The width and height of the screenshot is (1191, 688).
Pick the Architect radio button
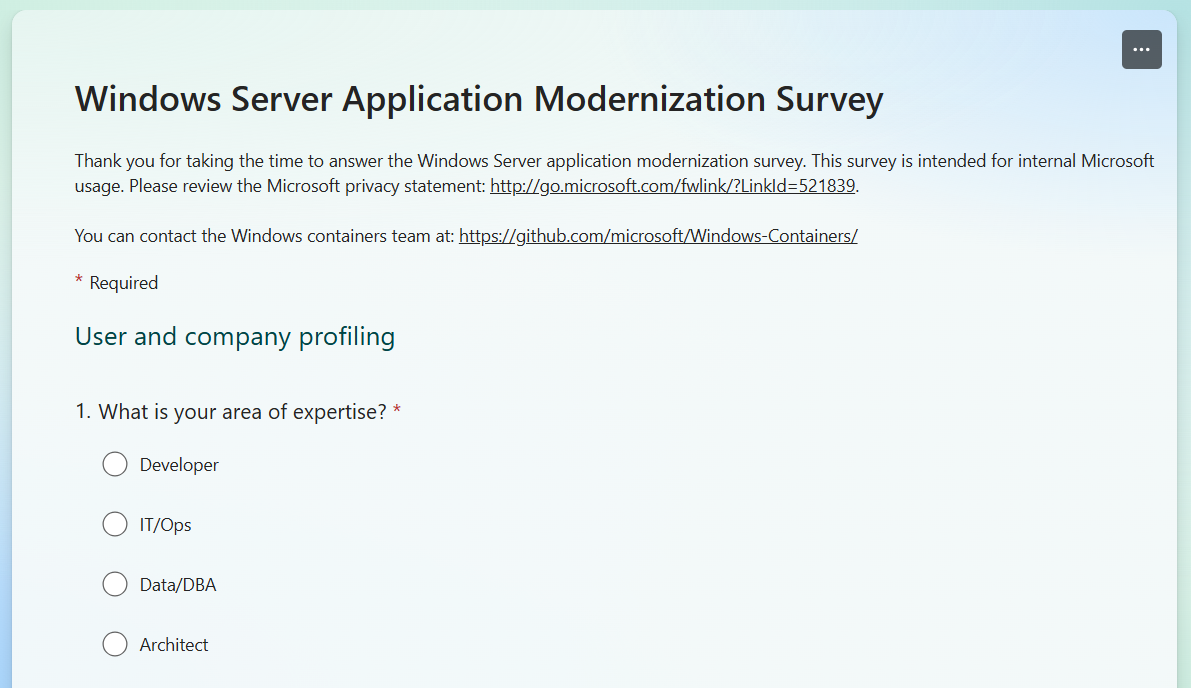click(x=114, y=644)
